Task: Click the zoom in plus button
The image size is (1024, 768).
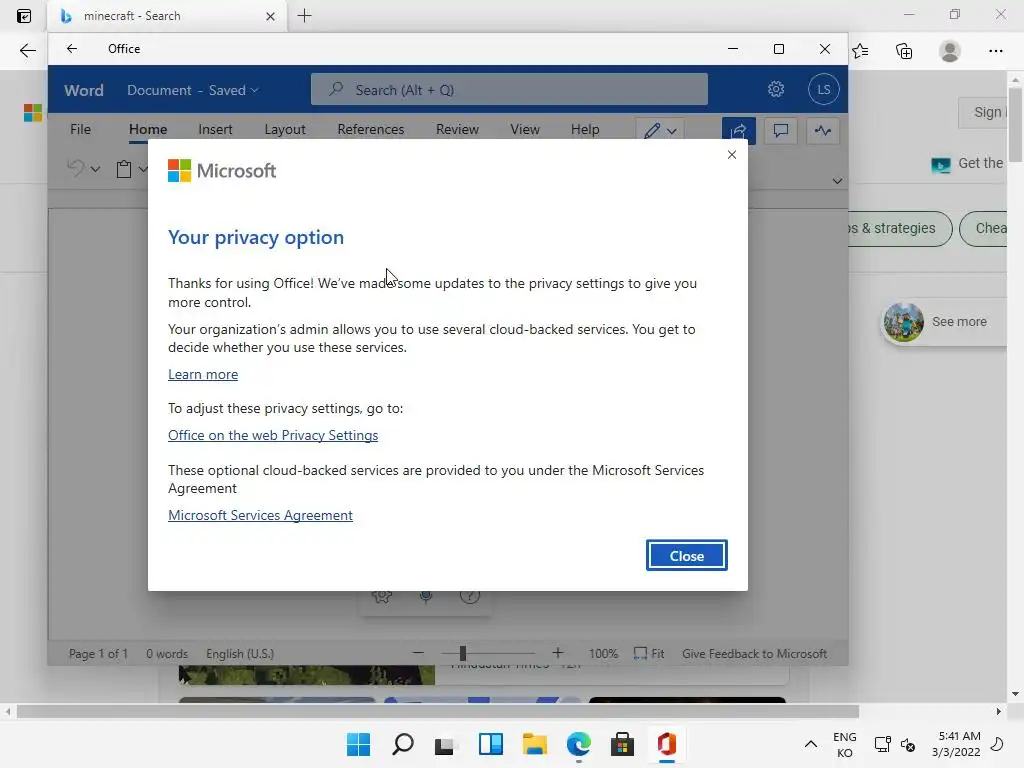Action: (x=557, y=653)
